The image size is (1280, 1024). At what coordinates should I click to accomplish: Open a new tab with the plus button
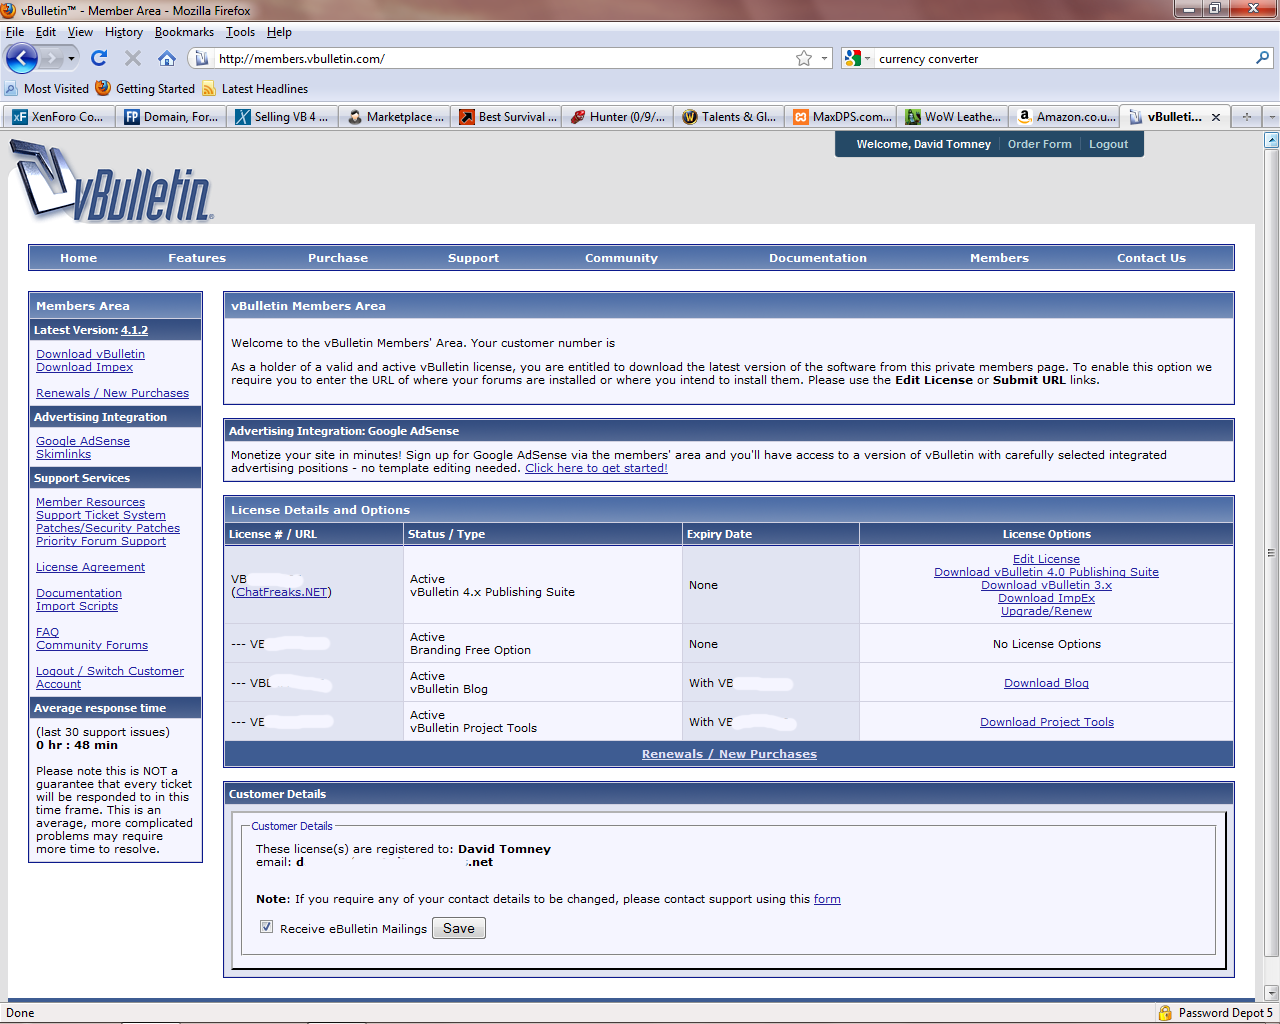(1247, 117)
